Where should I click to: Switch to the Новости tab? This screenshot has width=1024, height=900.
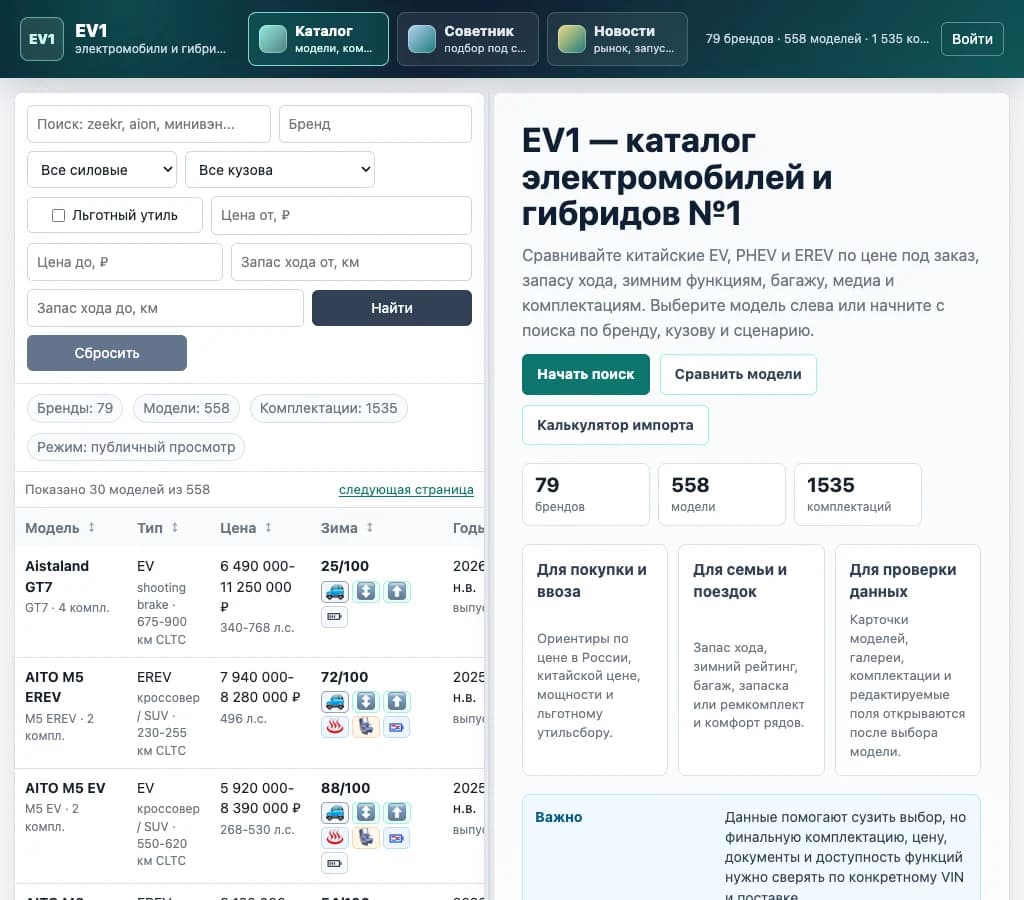(617, 39)
